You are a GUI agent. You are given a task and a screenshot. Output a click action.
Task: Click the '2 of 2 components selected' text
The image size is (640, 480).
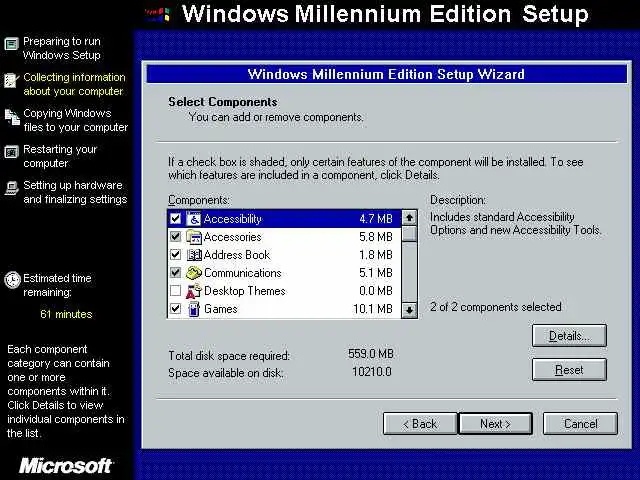[x=496, y=307]
